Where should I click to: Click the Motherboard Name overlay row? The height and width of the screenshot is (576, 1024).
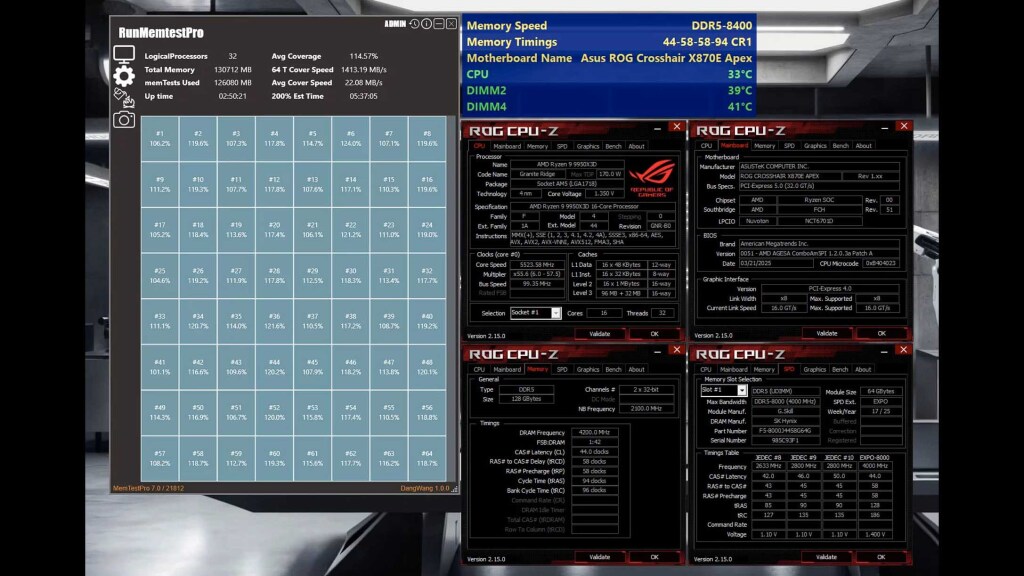click(x=609, y=58)
